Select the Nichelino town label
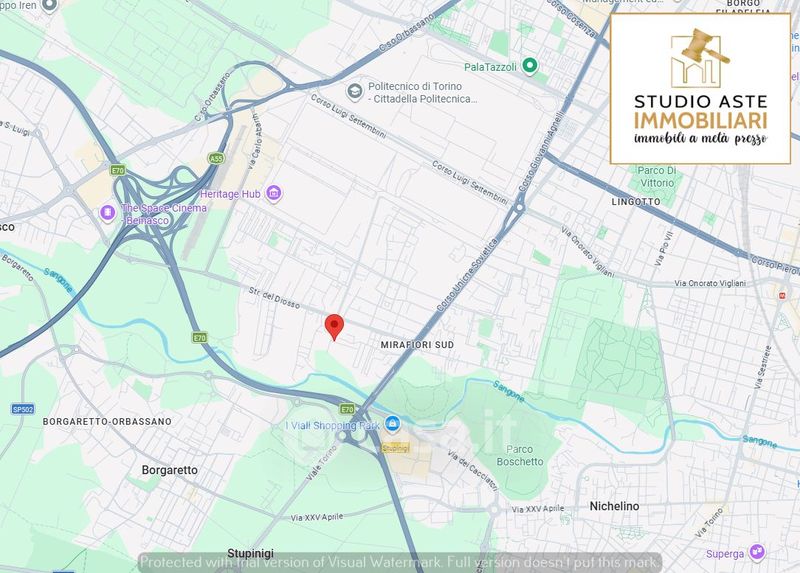 click(x=614, y=506)
